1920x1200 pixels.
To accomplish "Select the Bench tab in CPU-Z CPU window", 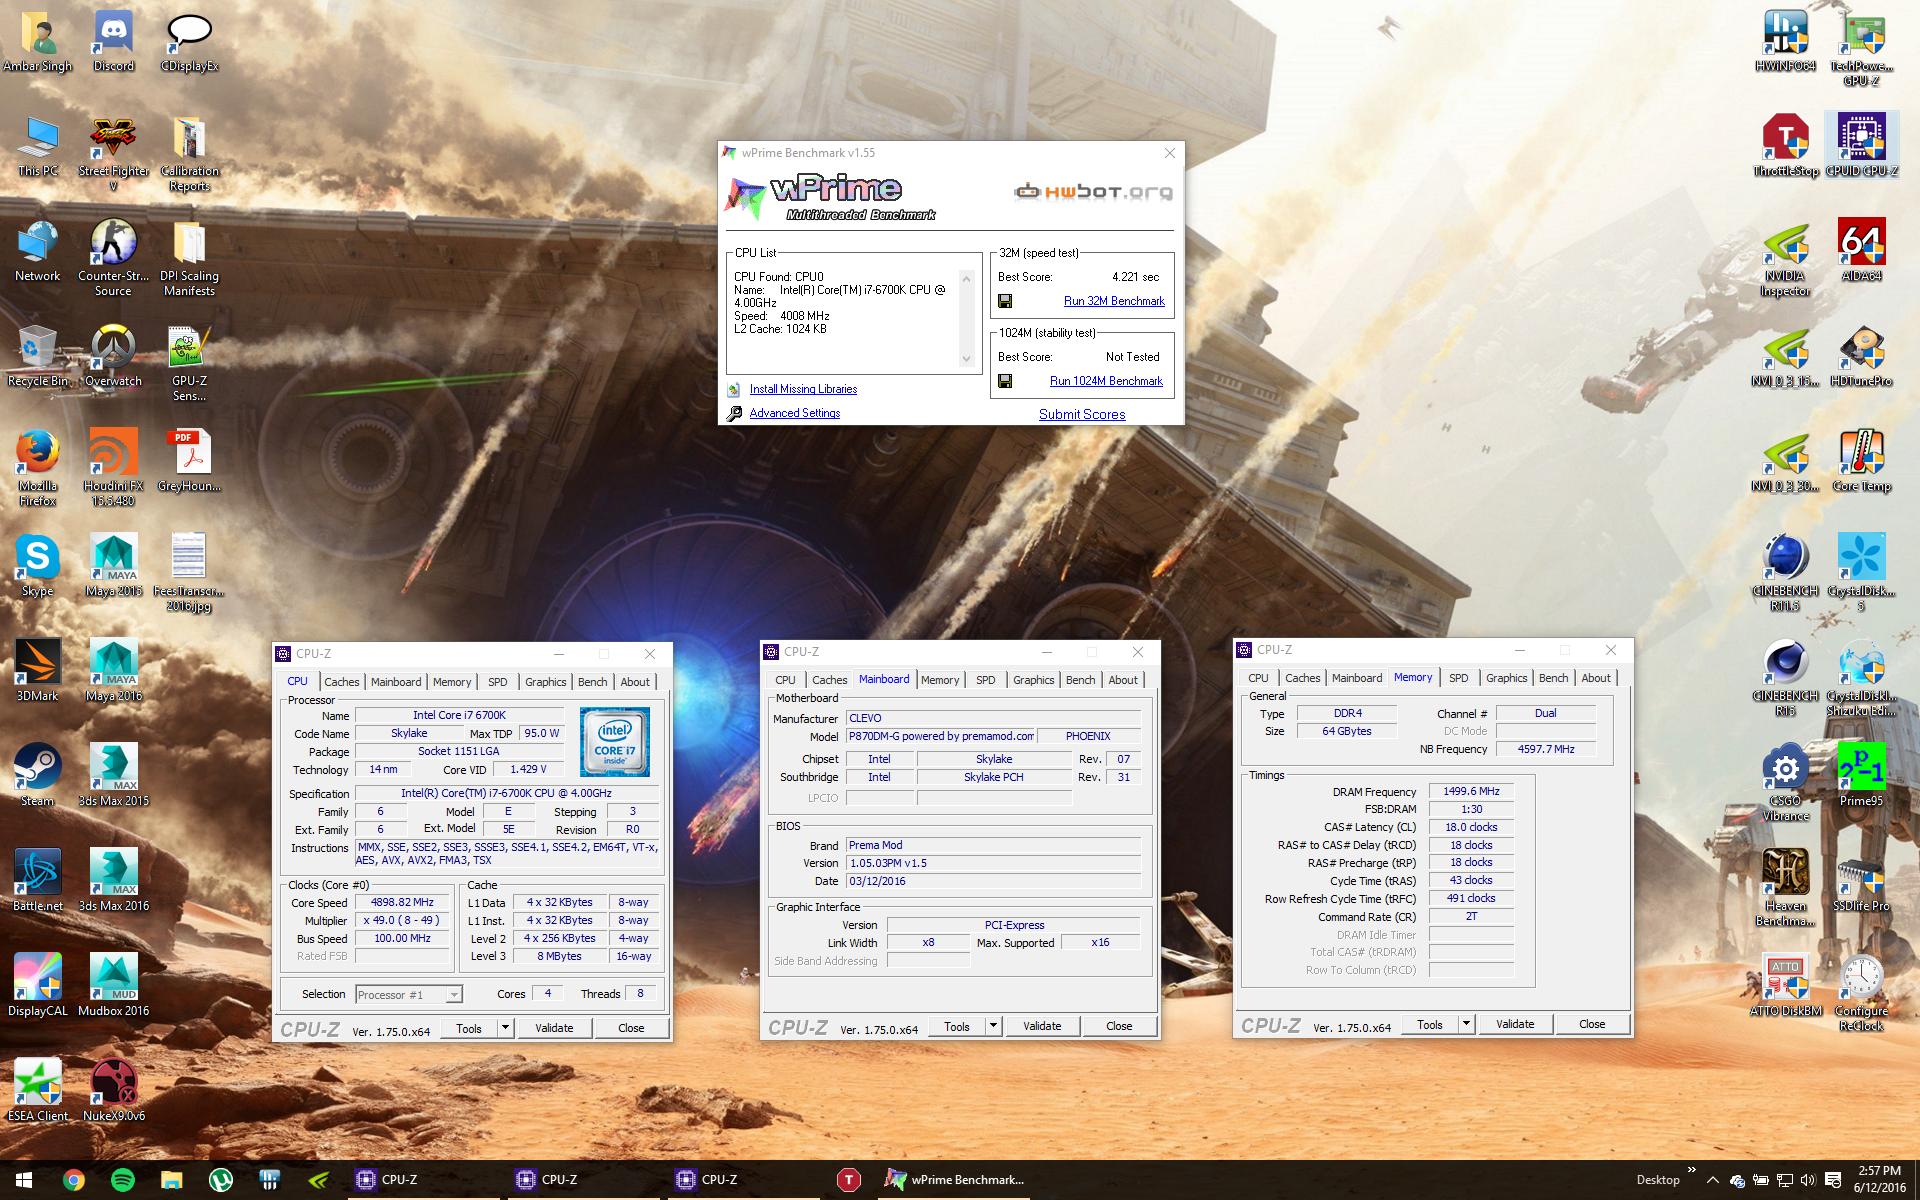I will point(592,682).
